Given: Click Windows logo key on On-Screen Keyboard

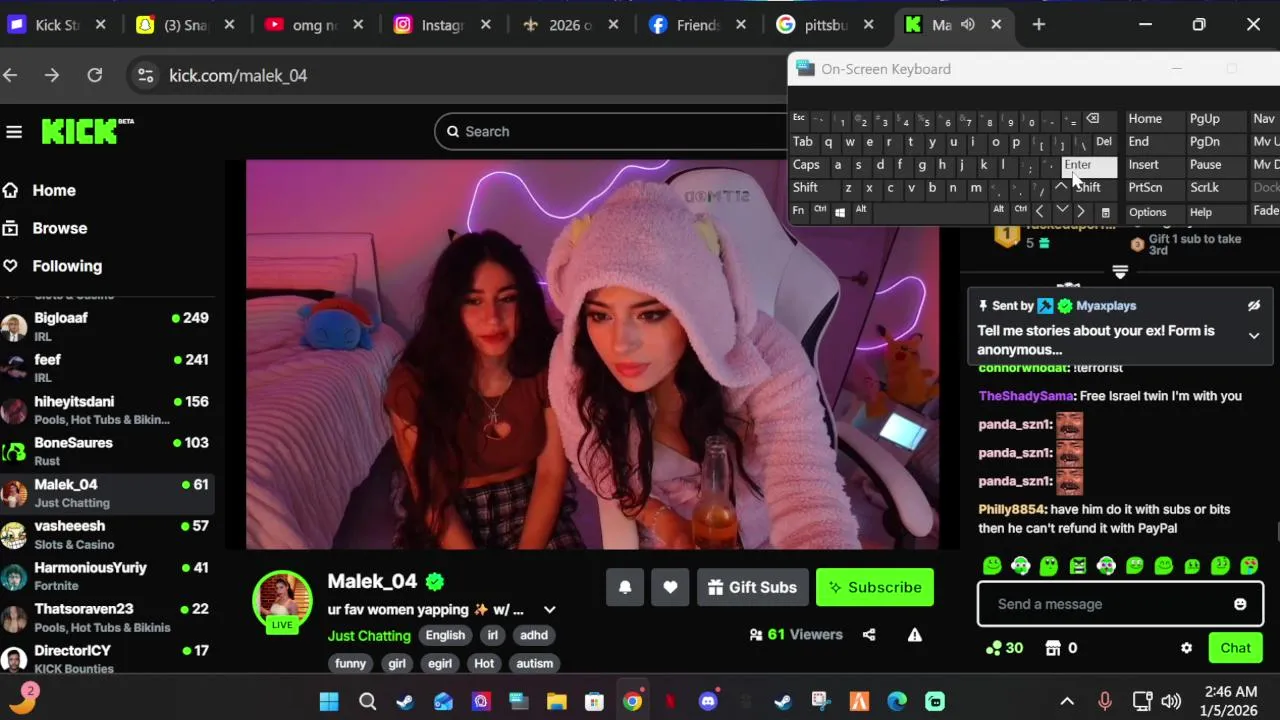Looking at the screenshot, I should click(840, 211).
